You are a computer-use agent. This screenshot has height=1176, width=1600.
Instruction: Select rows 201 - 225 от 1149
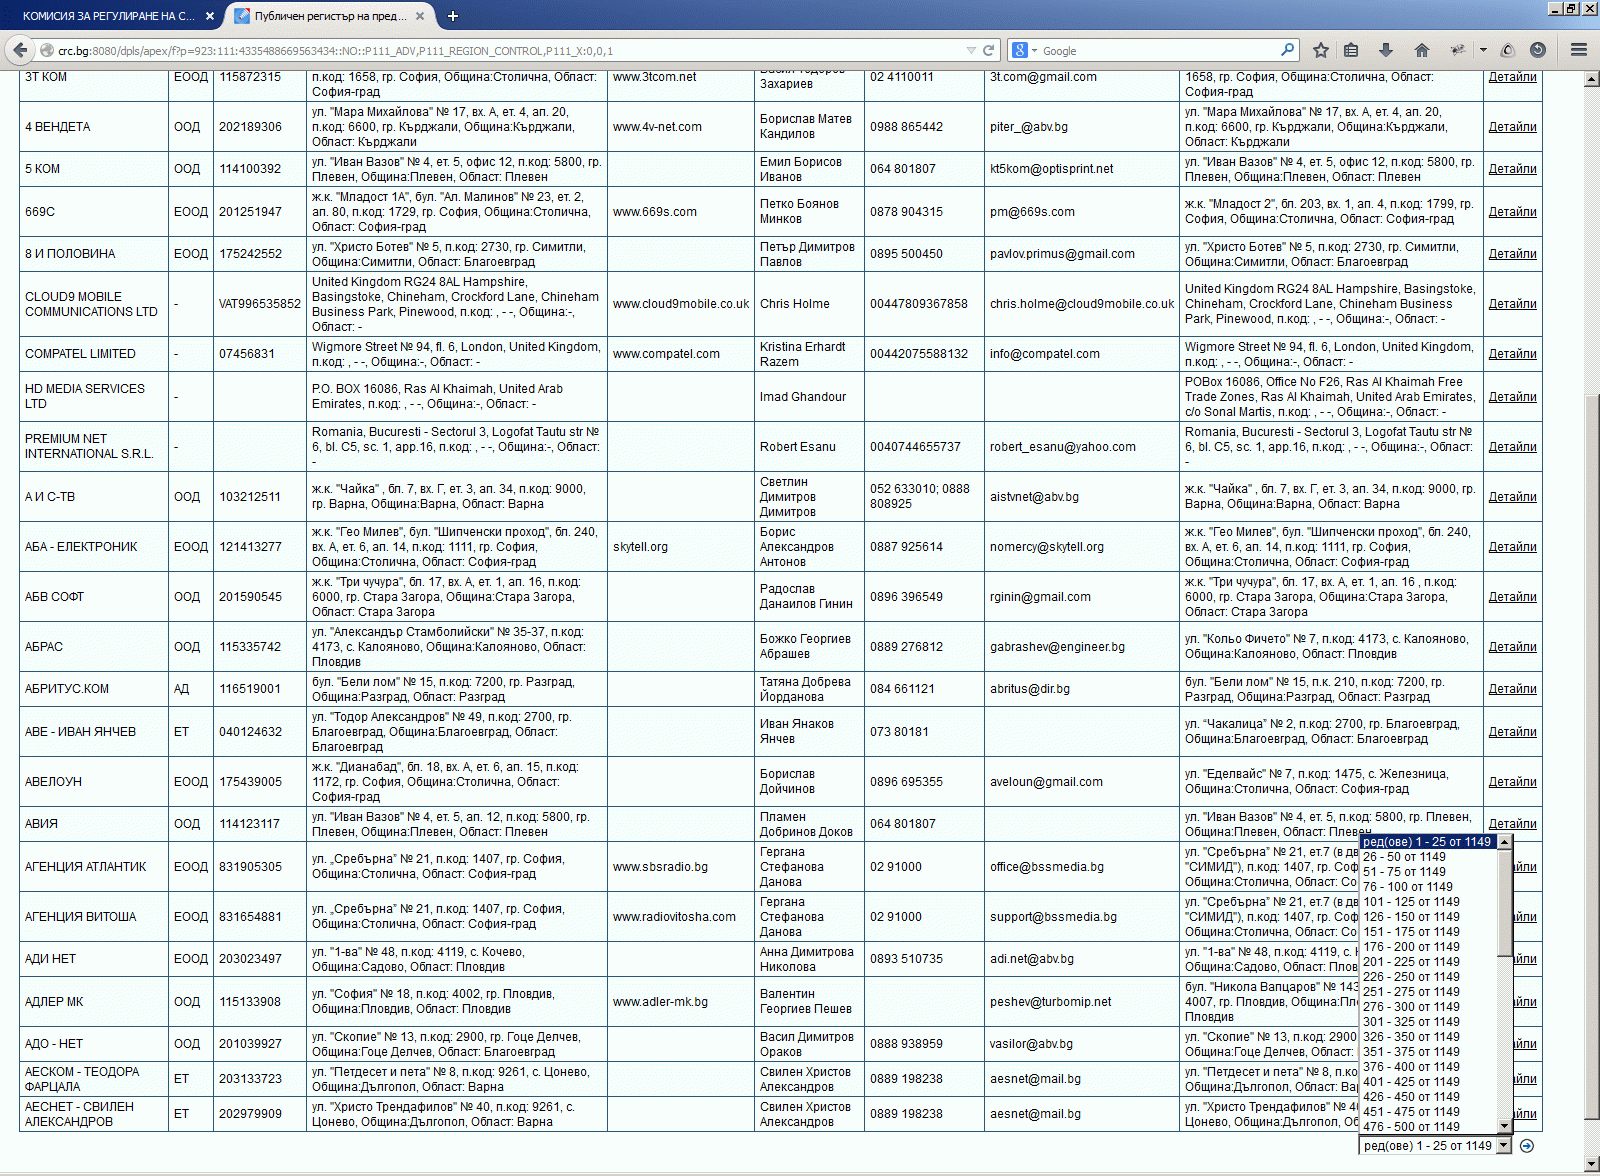[x=1411, y=962]
